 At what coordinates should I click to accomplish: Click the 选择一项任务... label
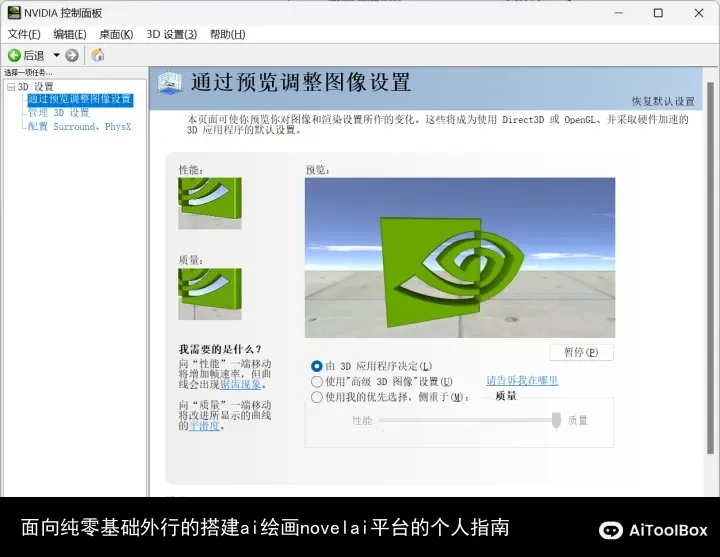pyautogui.click(x=28, y=73)
